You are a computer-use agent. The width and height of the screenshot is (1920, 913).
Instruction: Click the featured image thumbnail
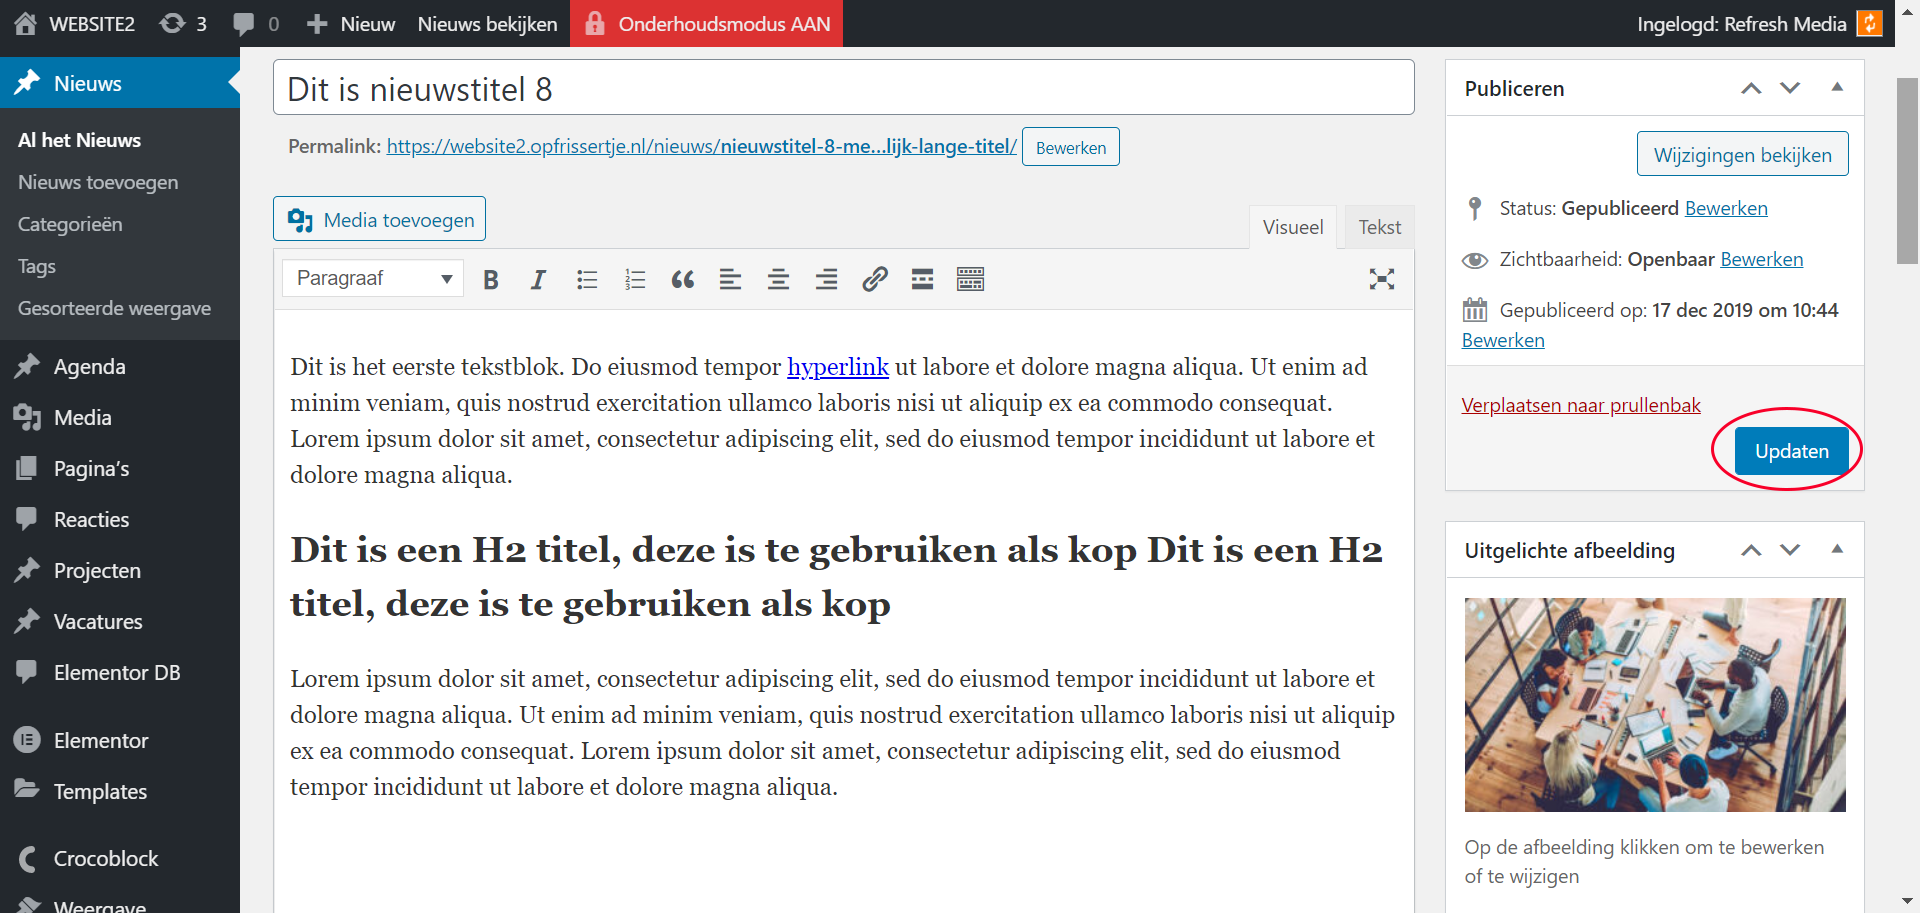(x=1654, y=704)
